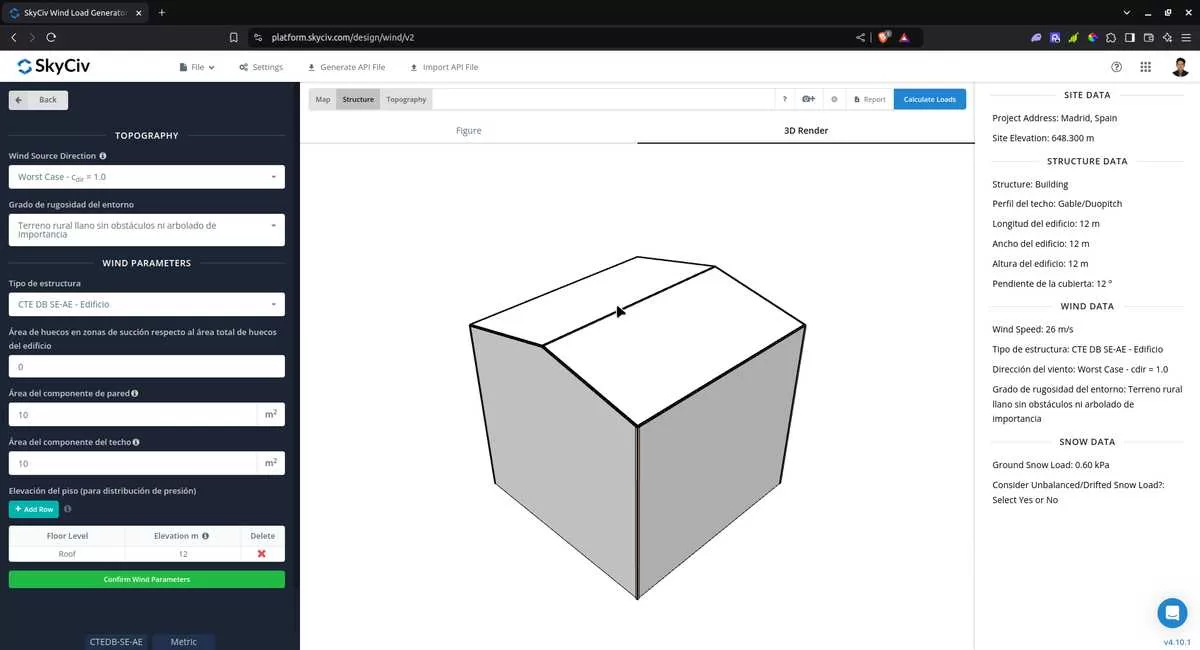Open Settings in the top menu
The image size is (1200, 650).
pyautogui.click(x=261, y=67)
